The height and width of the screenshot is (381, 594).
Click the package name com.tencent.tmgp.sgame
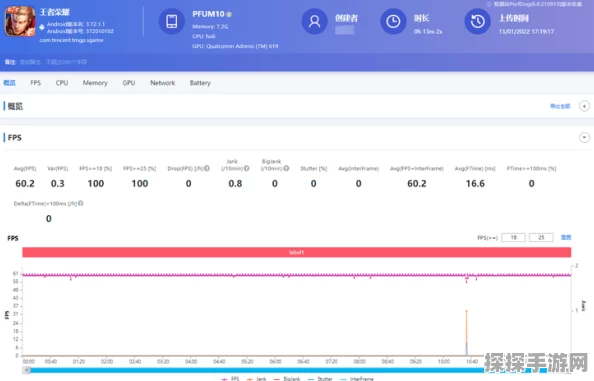[x=71, y=40]
